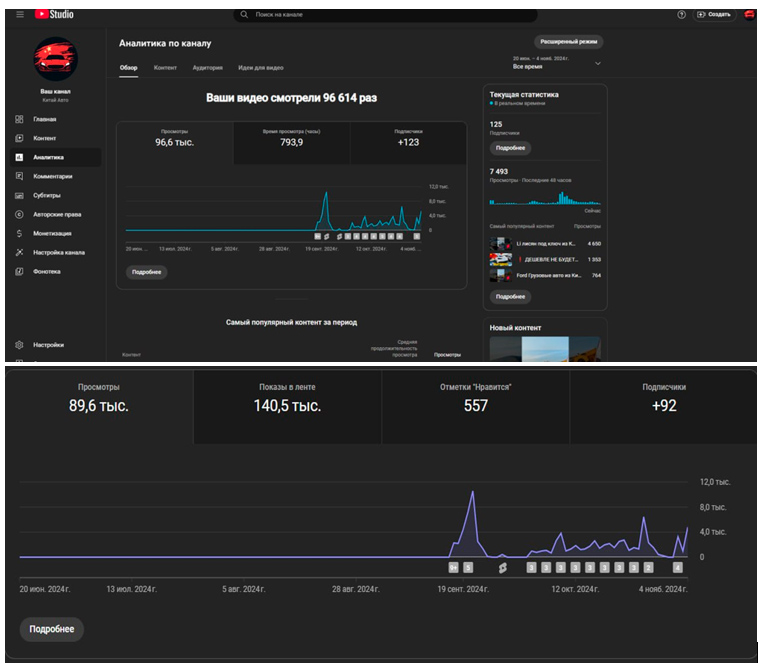Switch to the Обзор tab
The height and width of the screenshot is (668, 761).
point(129,67)
